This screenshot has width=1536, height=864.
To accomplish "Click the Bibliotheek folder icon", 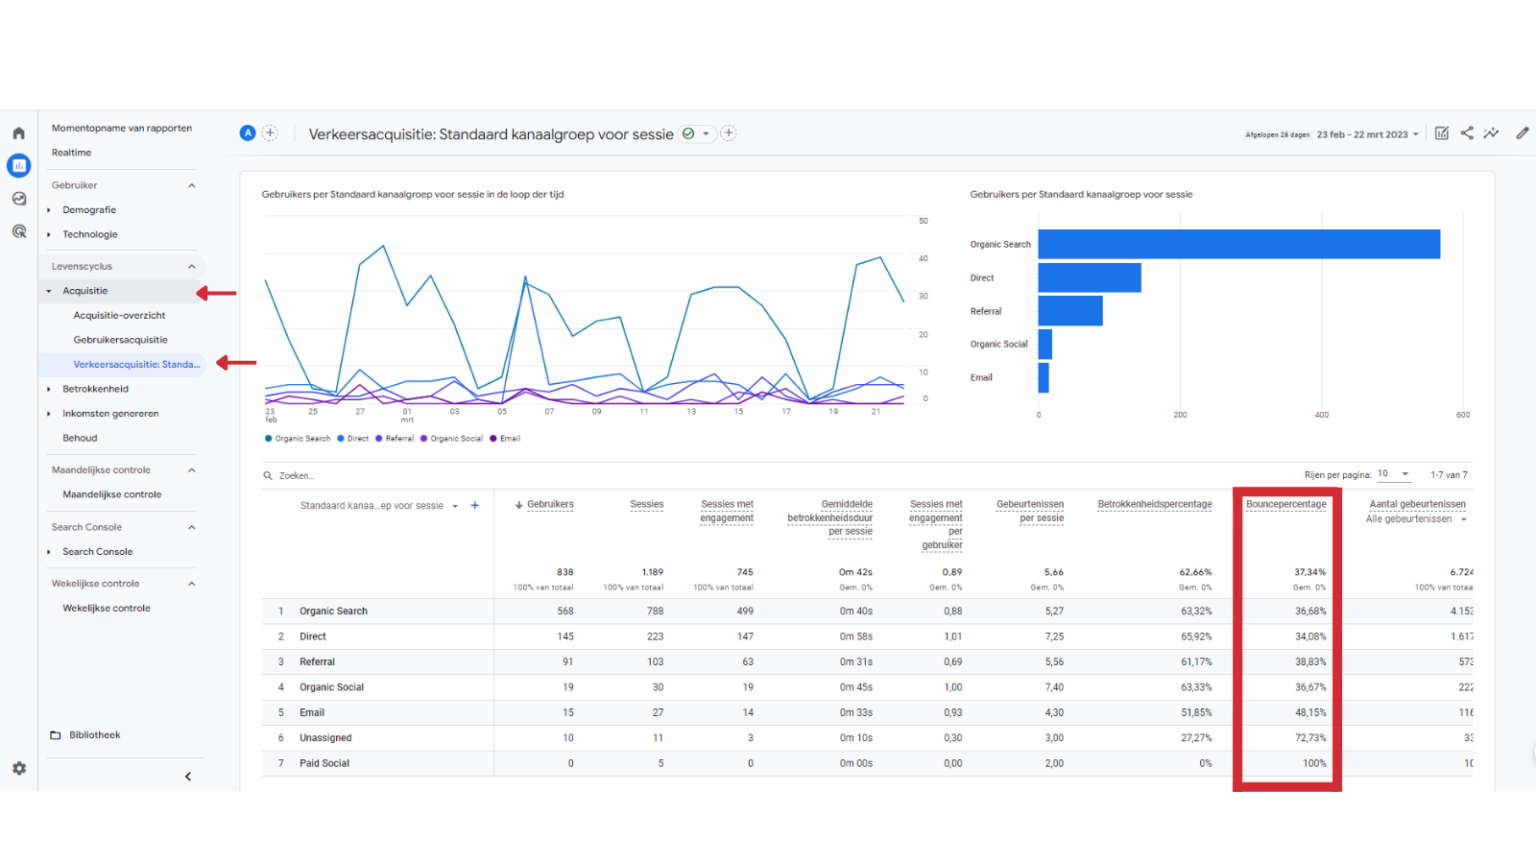I will click(x=56, y=735).
